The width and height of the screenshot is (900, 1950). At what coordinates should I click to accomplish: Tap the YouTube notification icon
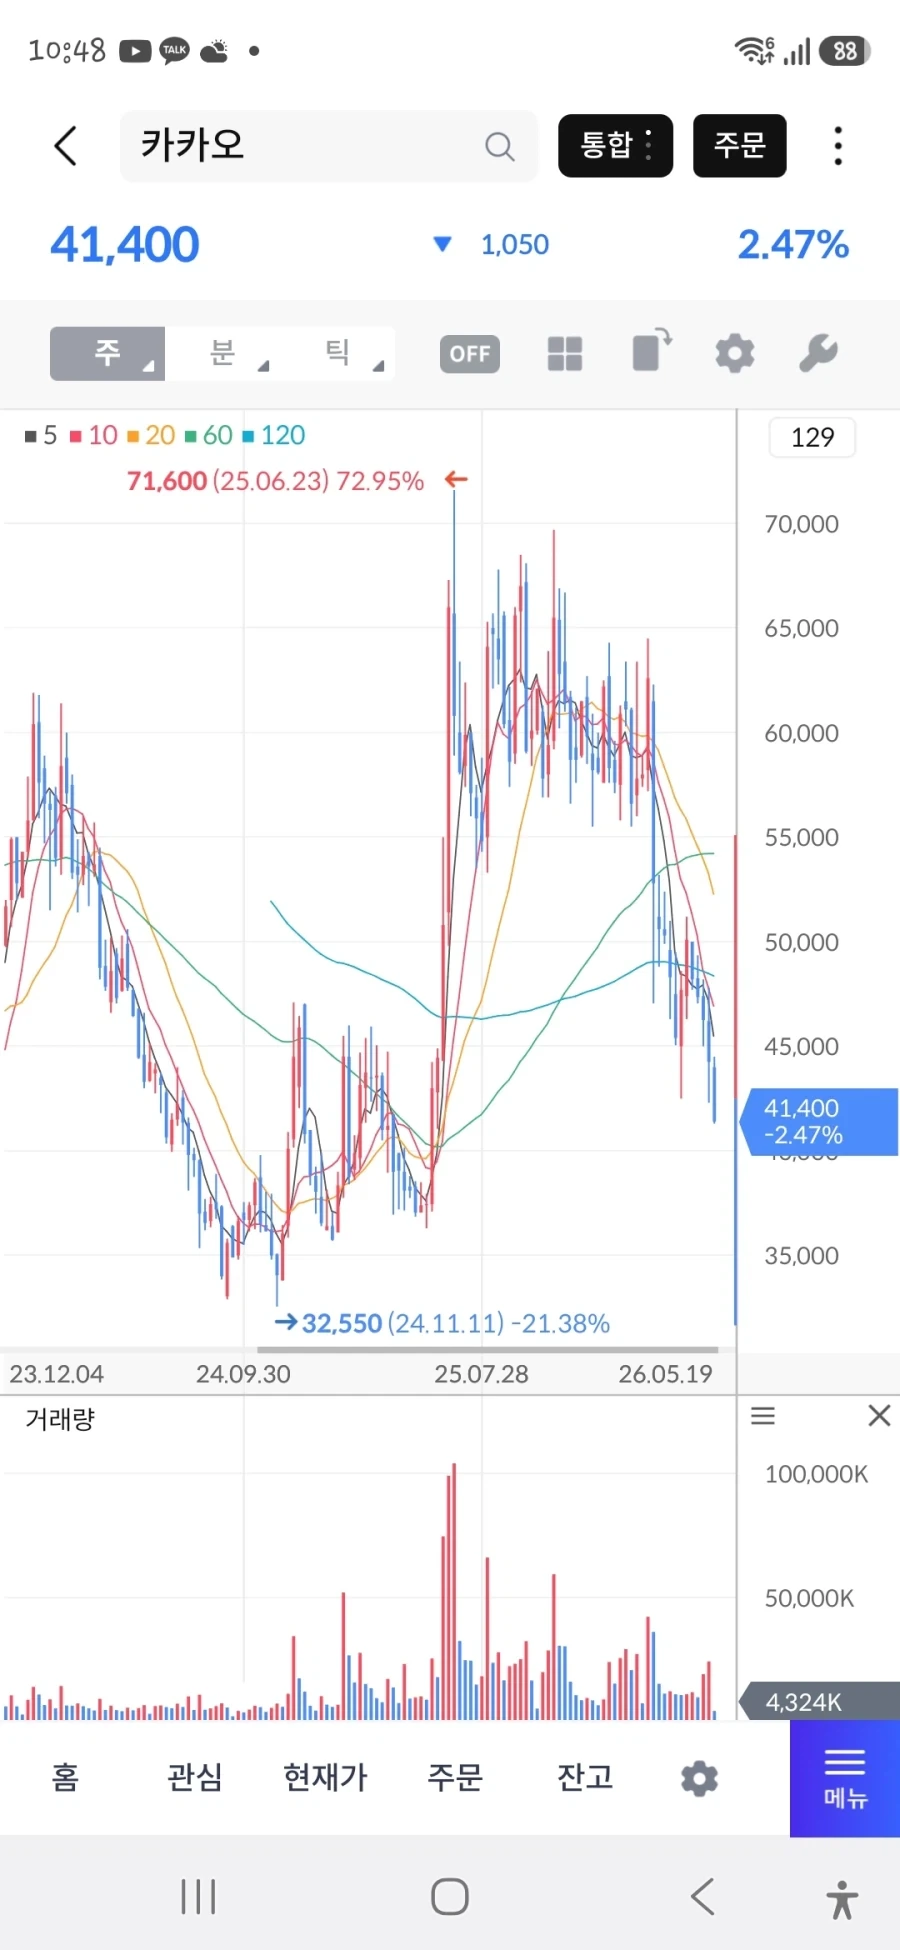(135, 50)
